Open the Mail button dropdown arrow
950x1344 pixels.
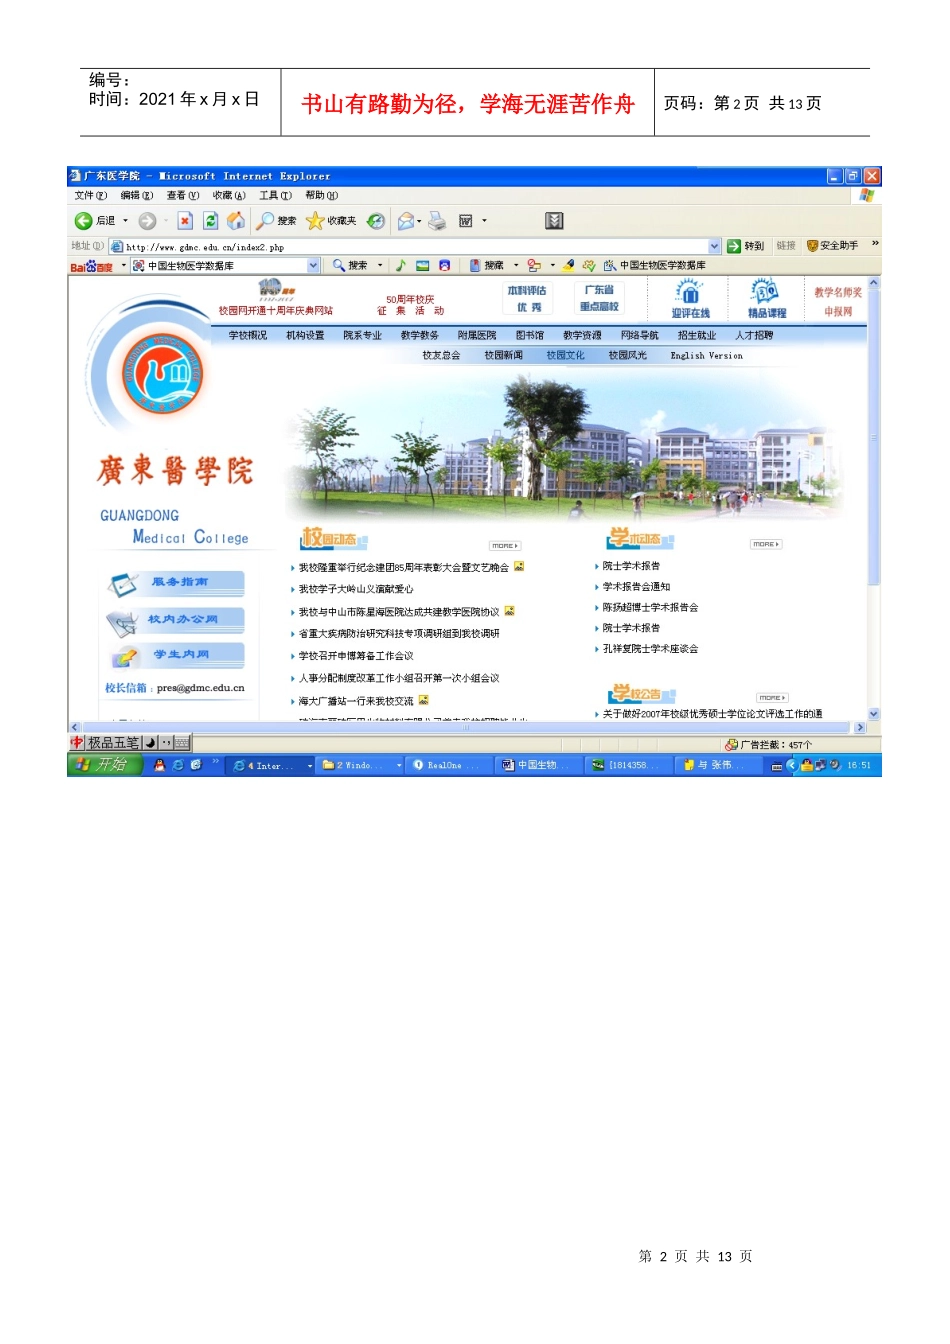tap(419, 221)
